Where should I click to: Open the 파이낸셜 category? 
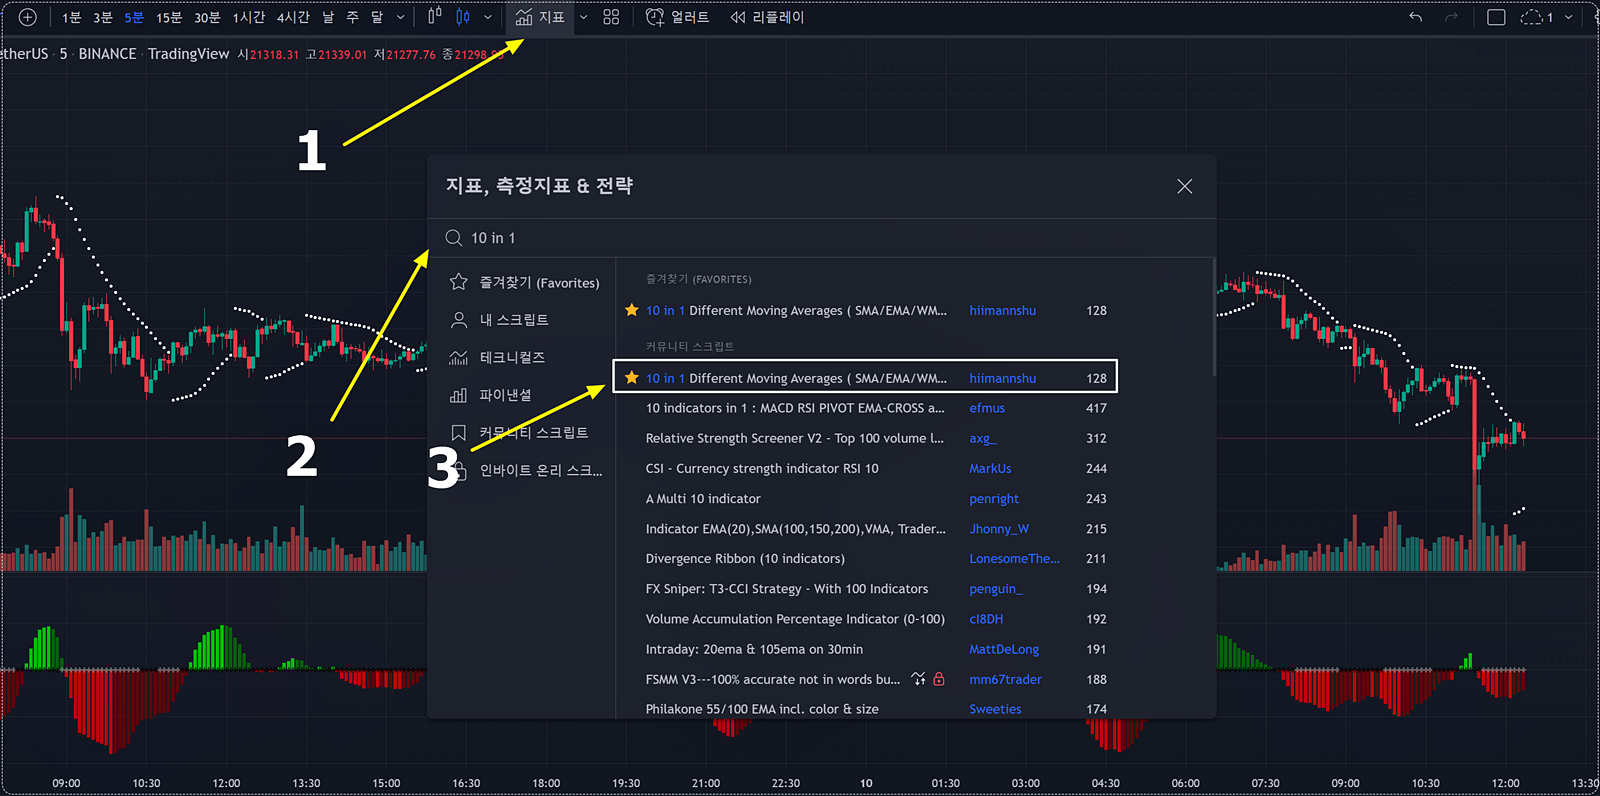coord(492,395)
